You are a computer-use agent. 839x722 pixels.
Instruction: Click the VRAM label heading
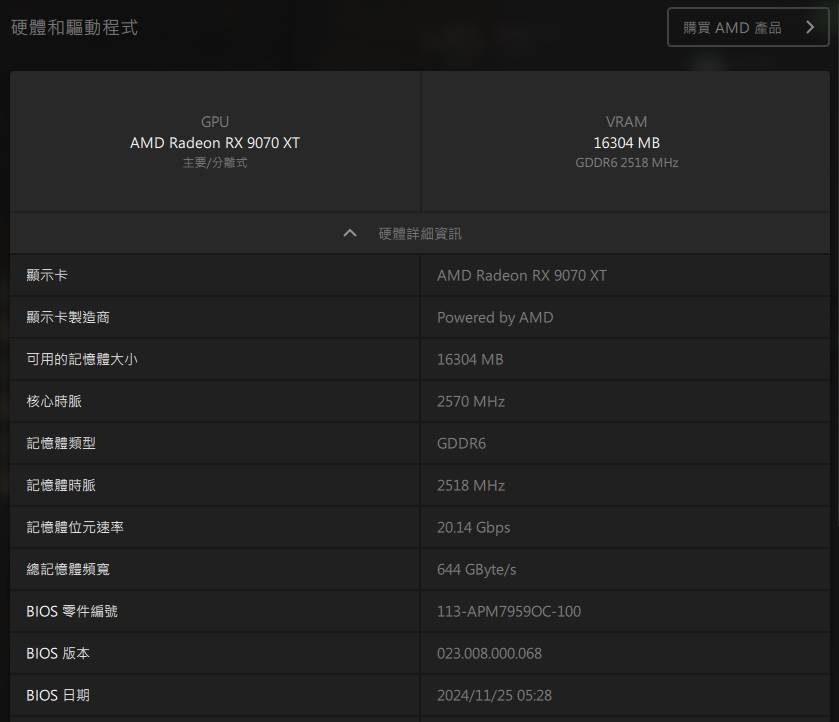[x=627, y=122]
